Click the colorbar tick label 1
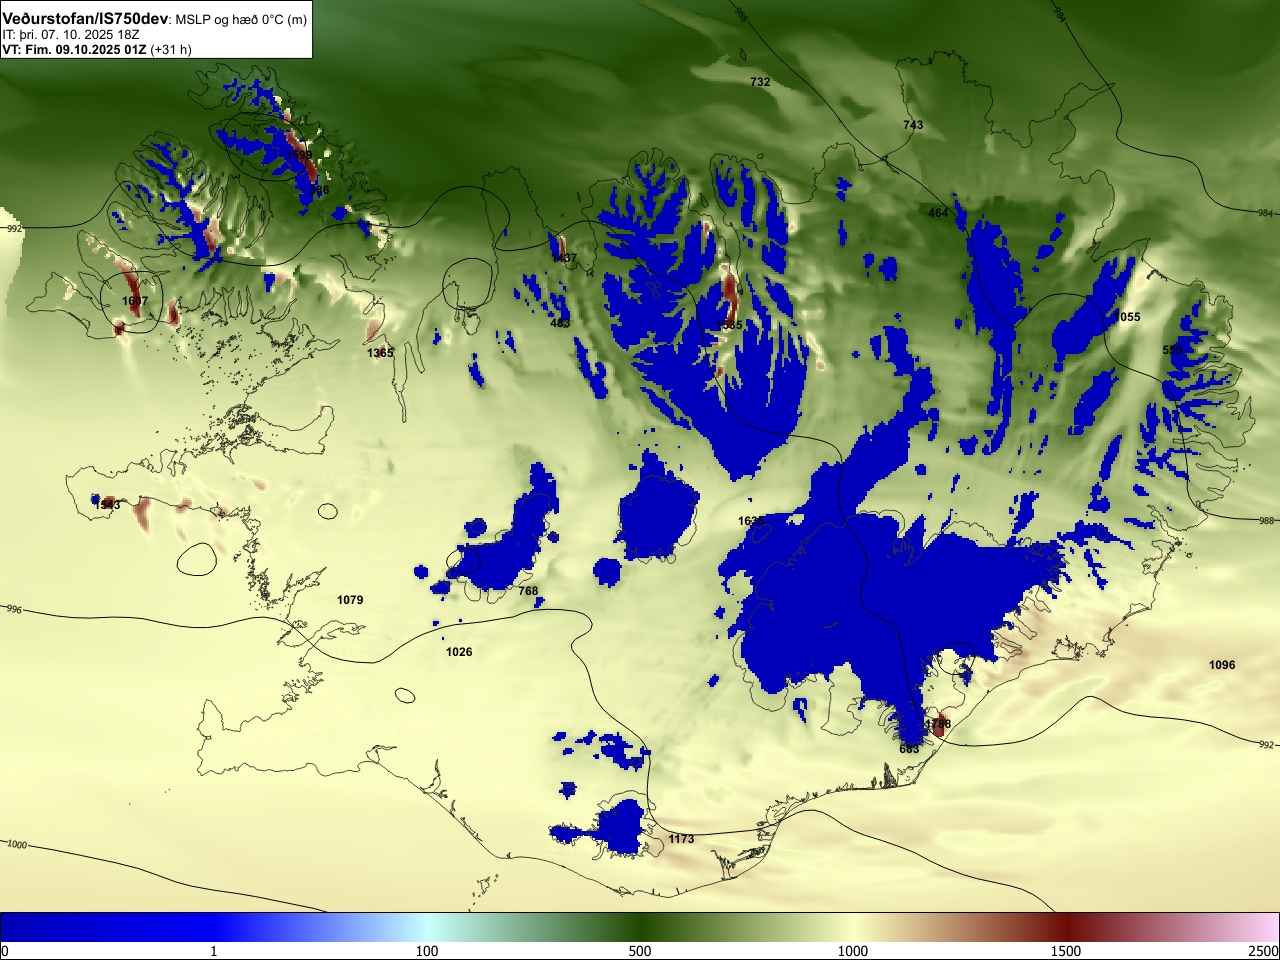This screenshot has width=1280, height=960. point(213,951)
